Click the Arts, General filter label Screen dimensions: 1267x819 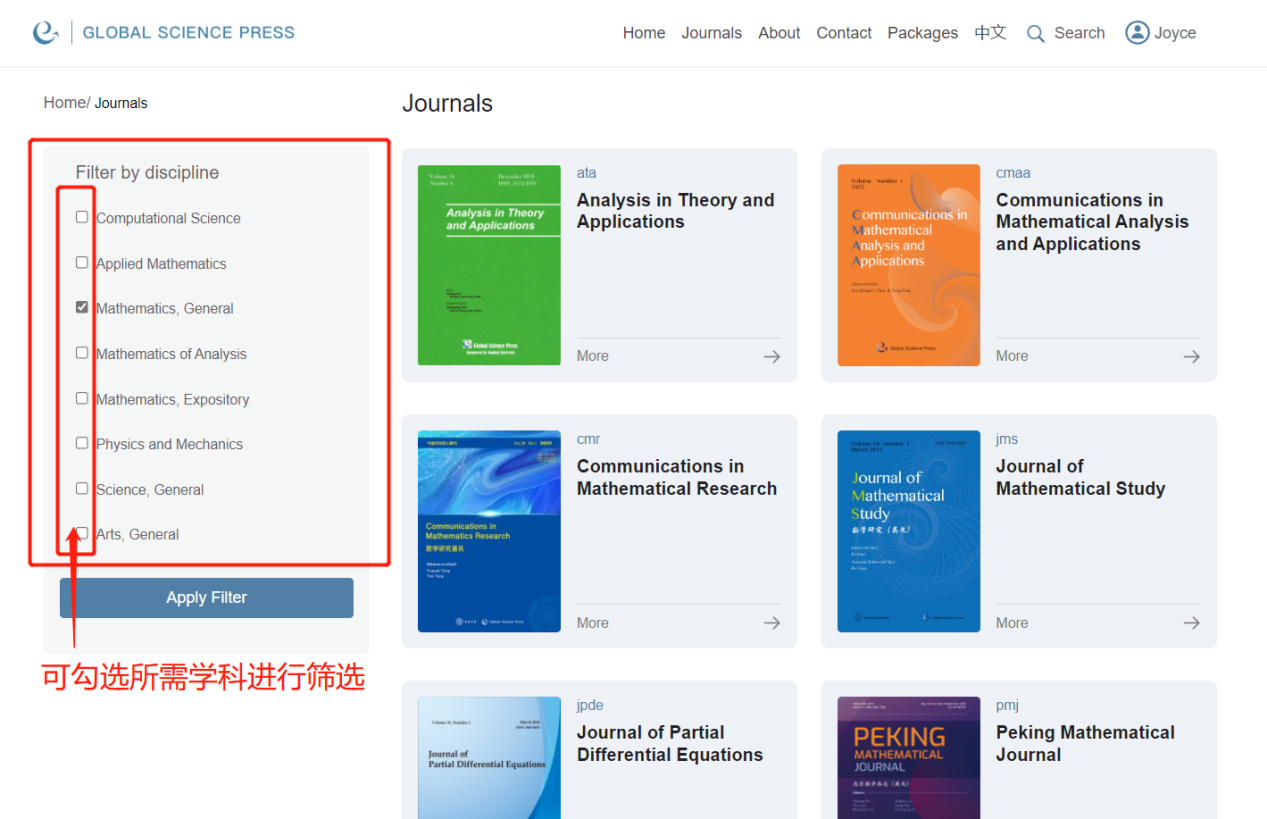[x=138, y=535]
